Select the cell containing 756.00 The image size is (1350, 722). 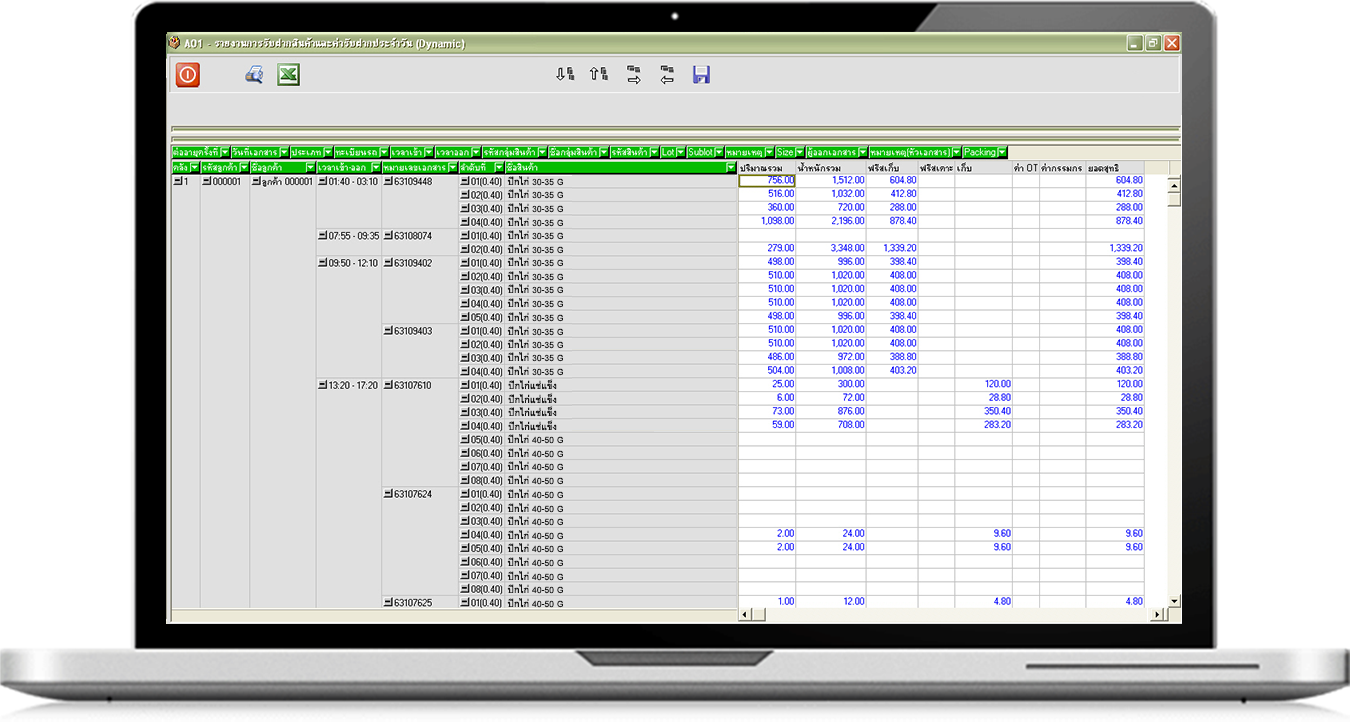(767, 181)
